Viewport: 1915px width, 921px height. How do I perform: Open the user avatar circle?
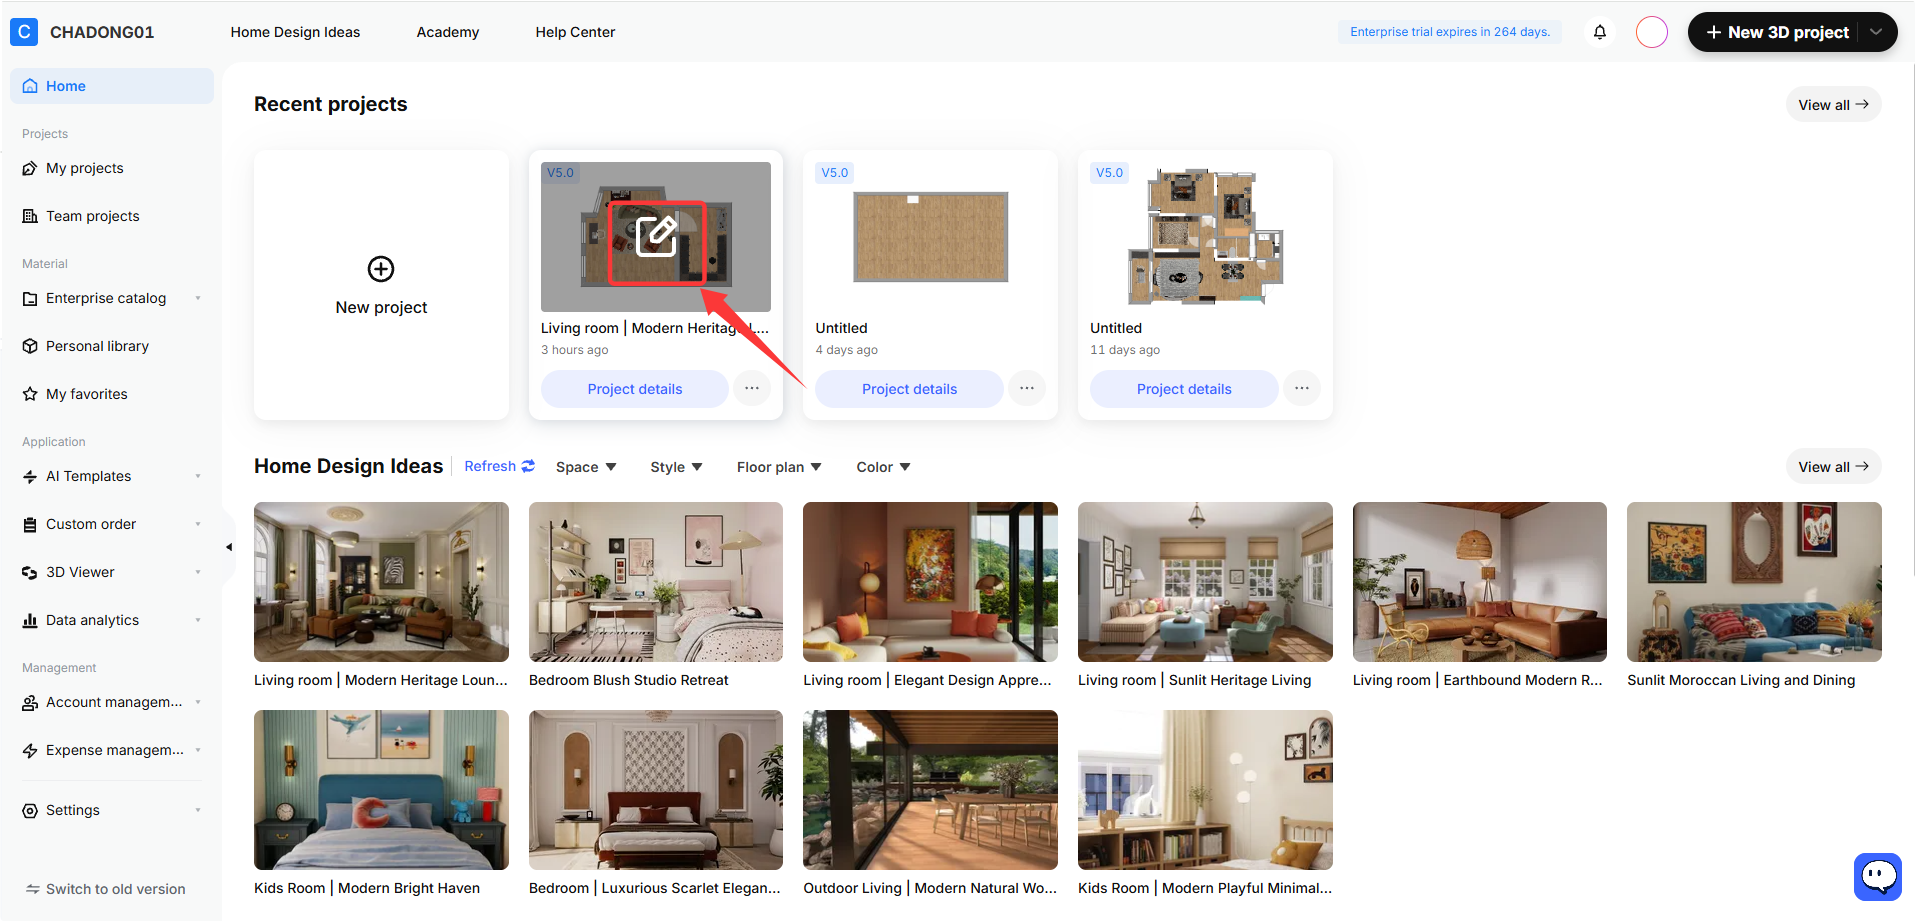[1652, 32]
